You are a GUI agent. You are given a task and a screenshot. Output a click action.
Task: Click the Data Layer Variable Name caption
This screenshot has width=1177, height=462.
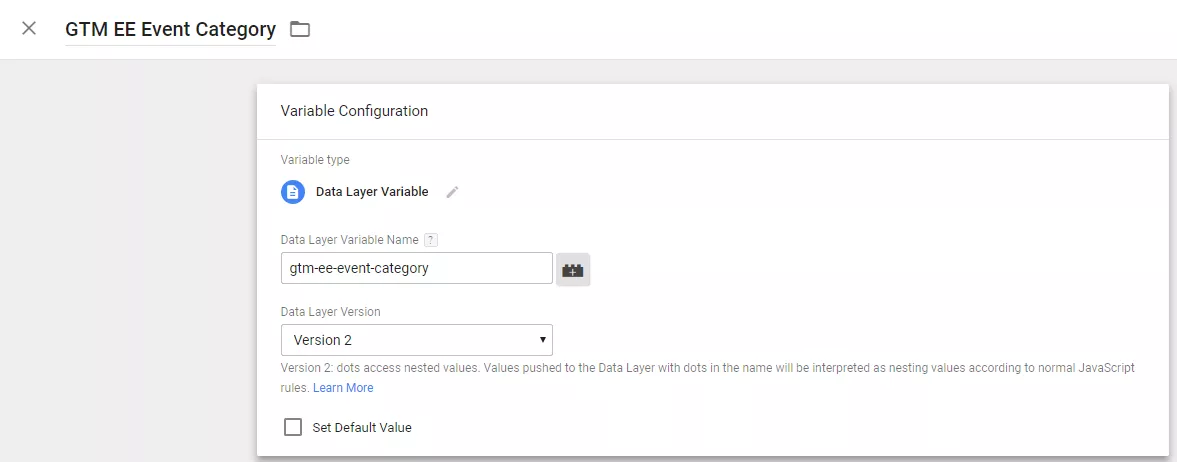click(x=350, y=240)
